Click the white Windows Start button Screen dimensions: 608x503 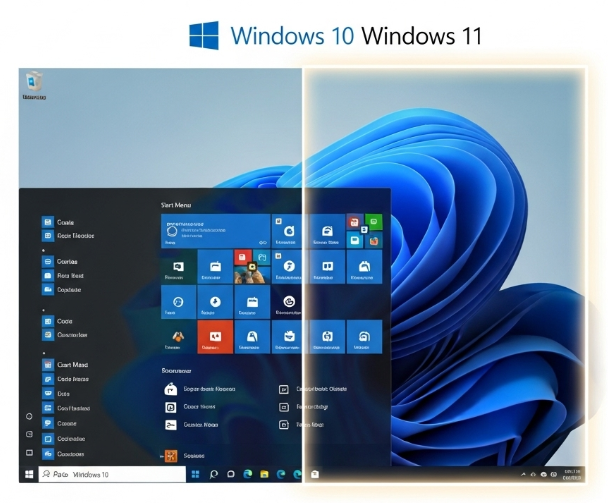click(x=29, y=474)
